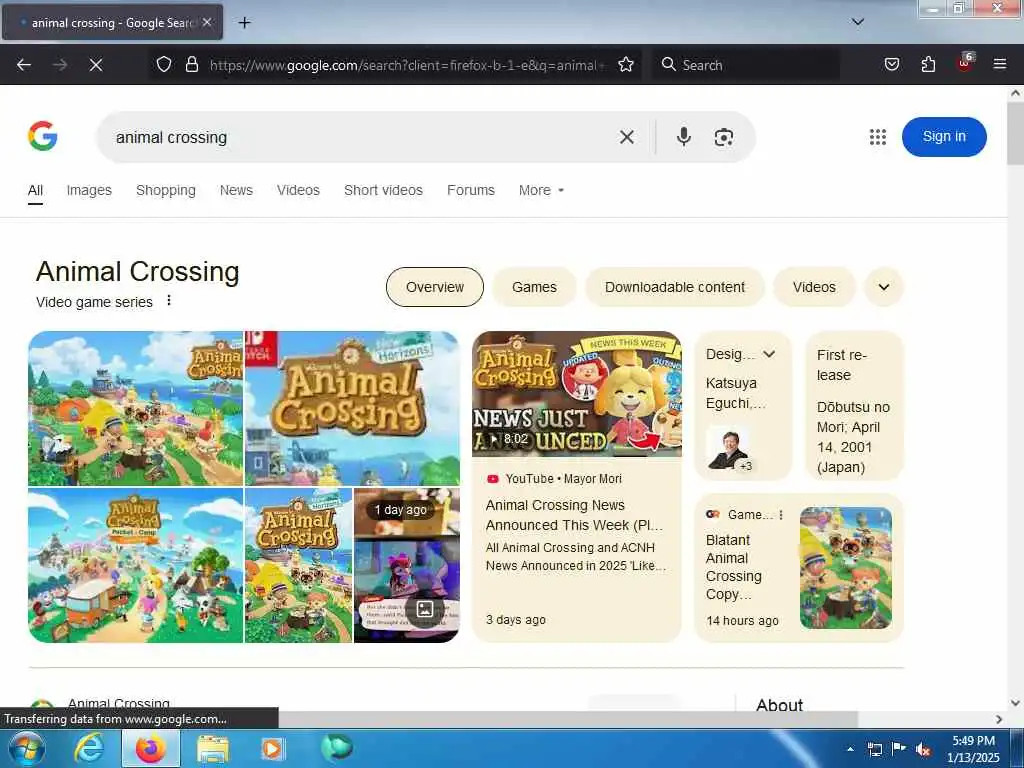The image size is (1024, 768).
Task: Open the Windows Start menu
Action: point(26,749)
